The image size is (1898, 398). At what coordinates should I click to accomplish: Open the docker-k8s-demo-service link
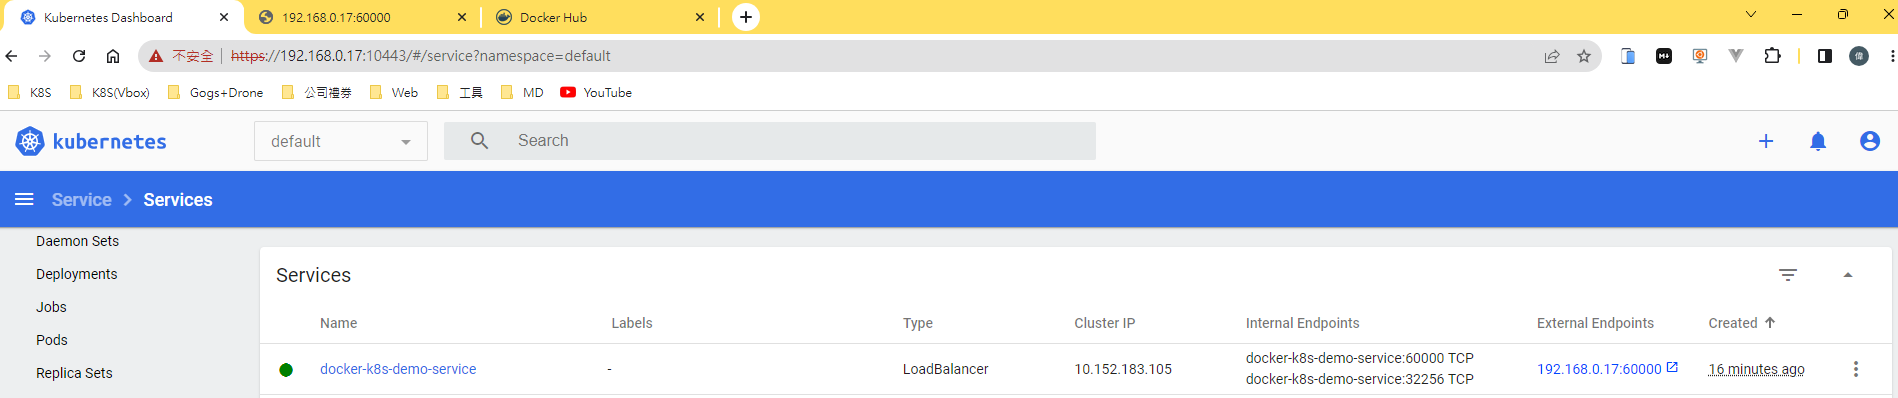tap(398, 369)
